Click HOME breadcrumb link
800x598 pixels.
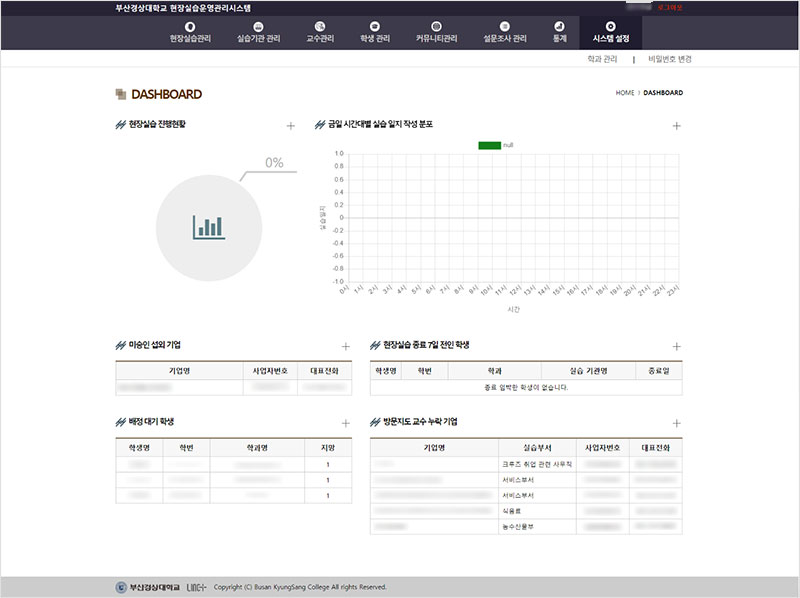[624, 93]
